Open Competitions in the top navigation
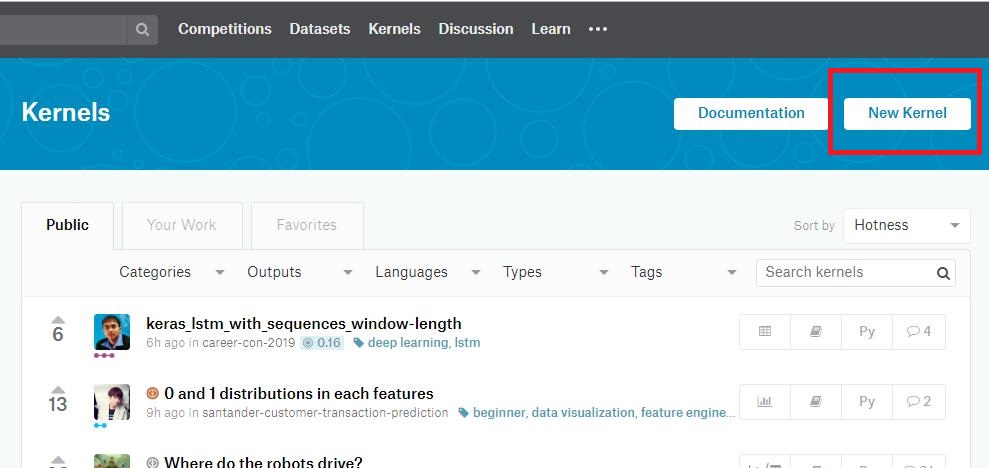The height and width of the screenshot is (468, 989). [225, 29]
